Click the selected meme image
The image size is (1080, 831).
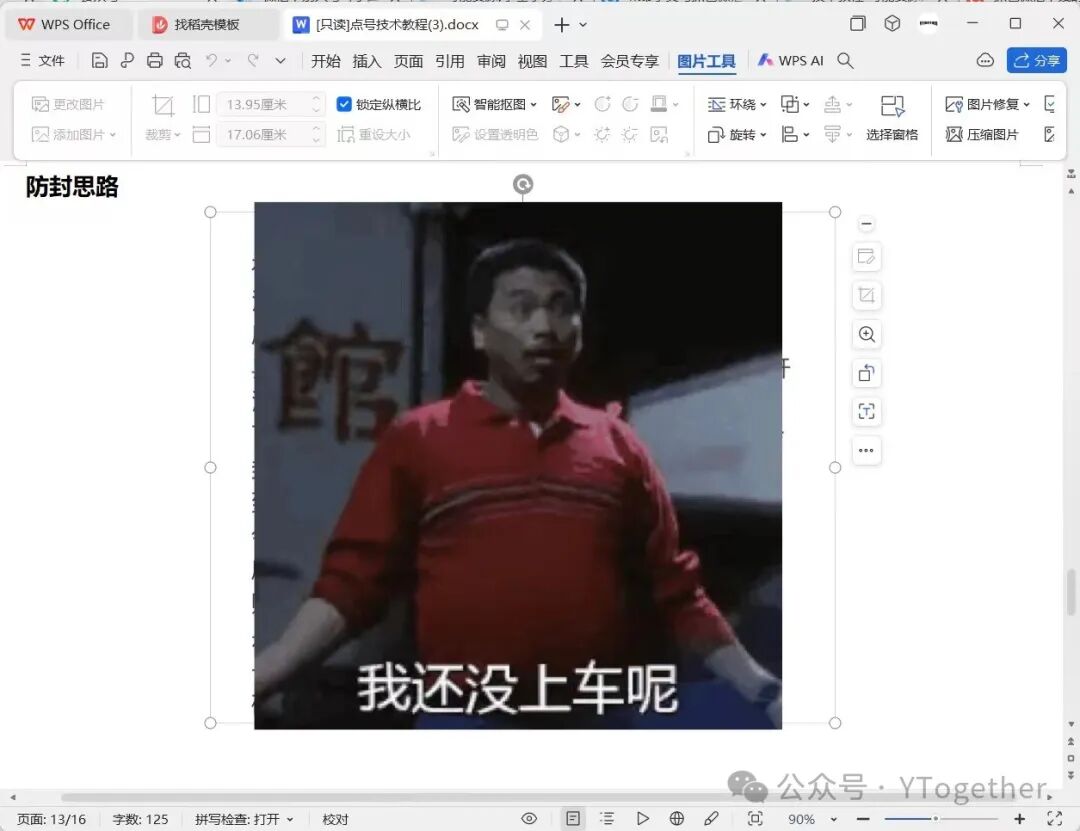click(518, 466)
